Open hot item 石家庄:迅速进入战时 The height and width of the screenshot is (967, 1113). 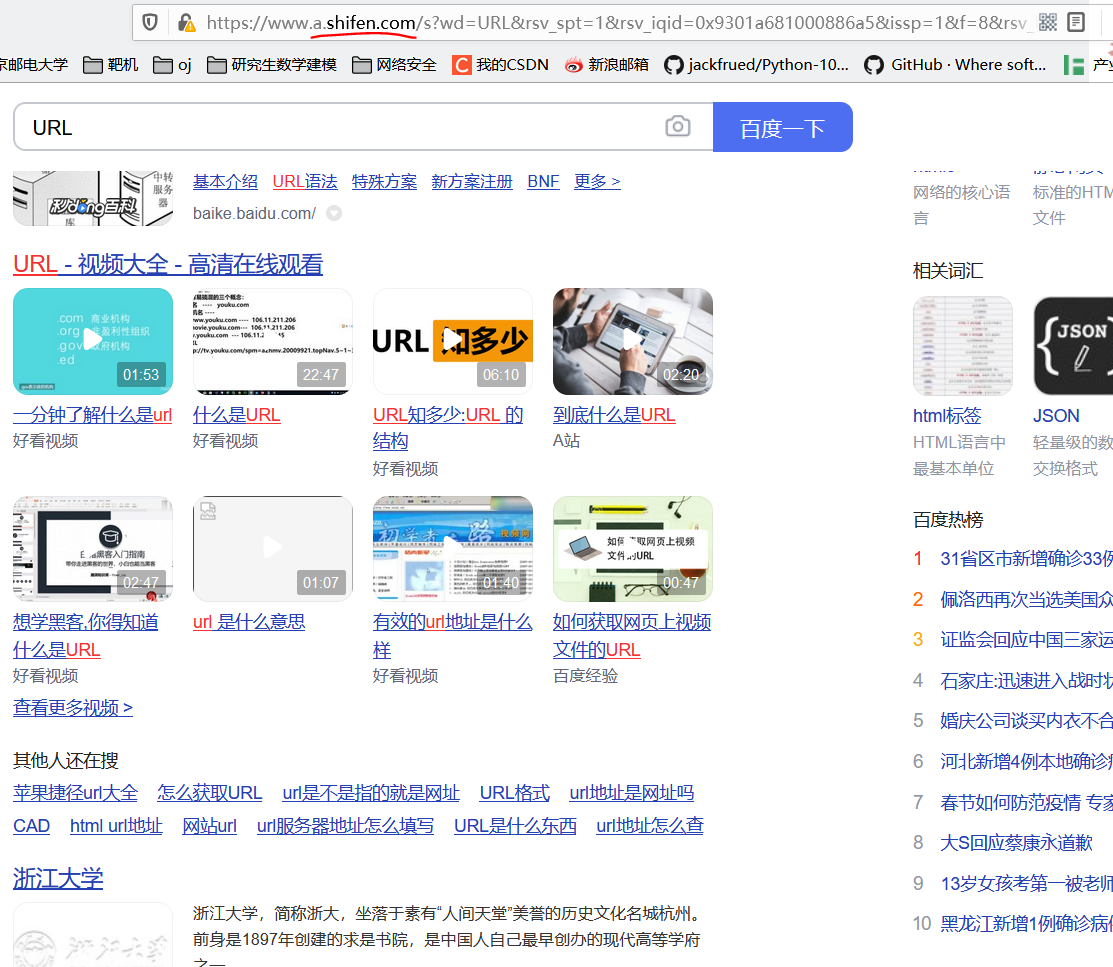click(x=1026, y=681)
